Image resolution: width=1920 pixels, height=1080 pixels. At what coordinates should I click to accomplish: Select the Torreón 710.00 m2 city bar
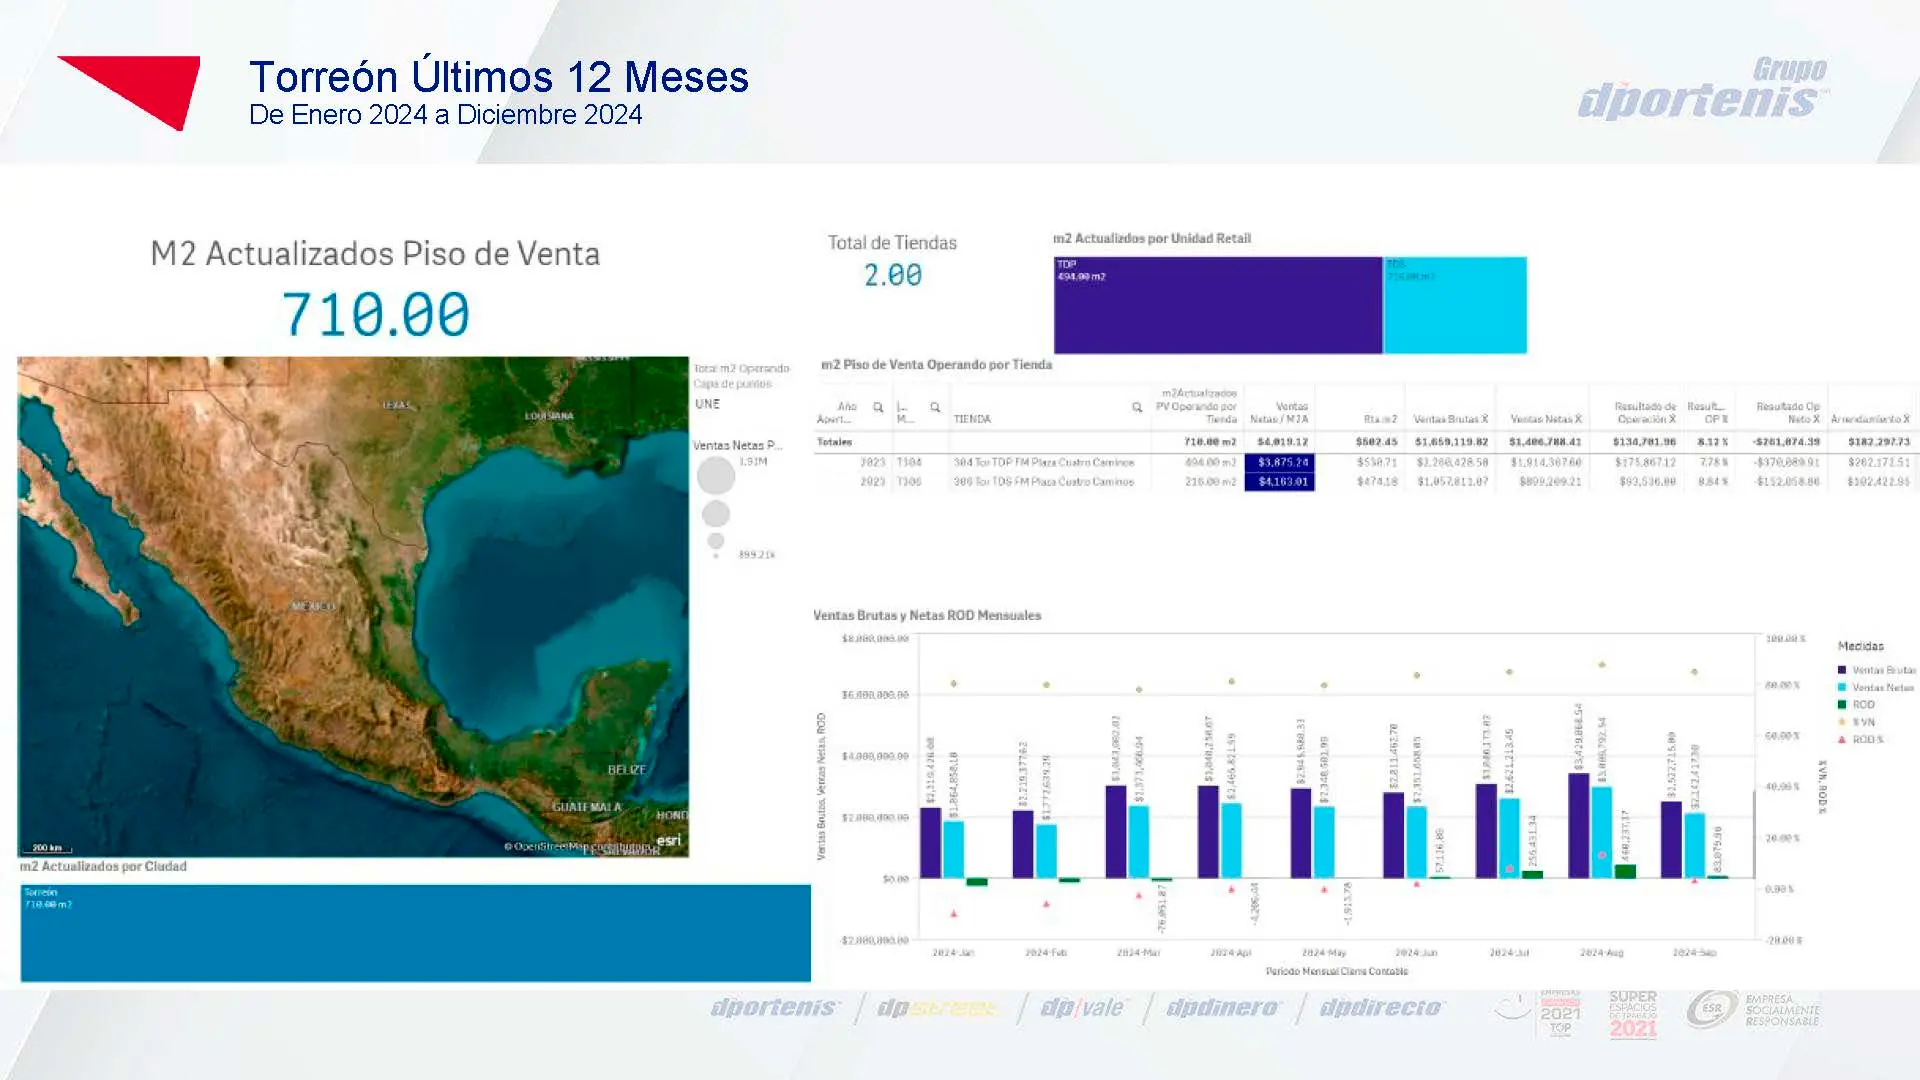[415, 932]
